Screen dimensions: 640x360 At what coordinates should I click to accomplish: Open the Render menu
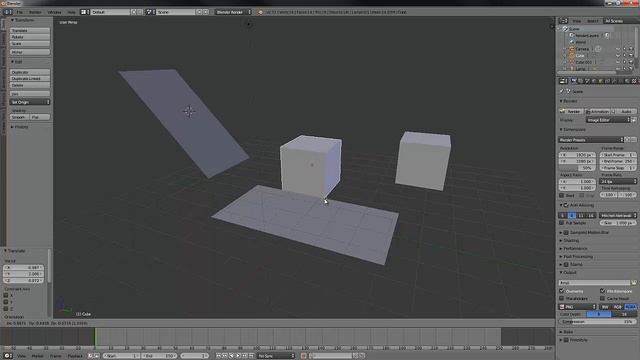pos(35,12)
